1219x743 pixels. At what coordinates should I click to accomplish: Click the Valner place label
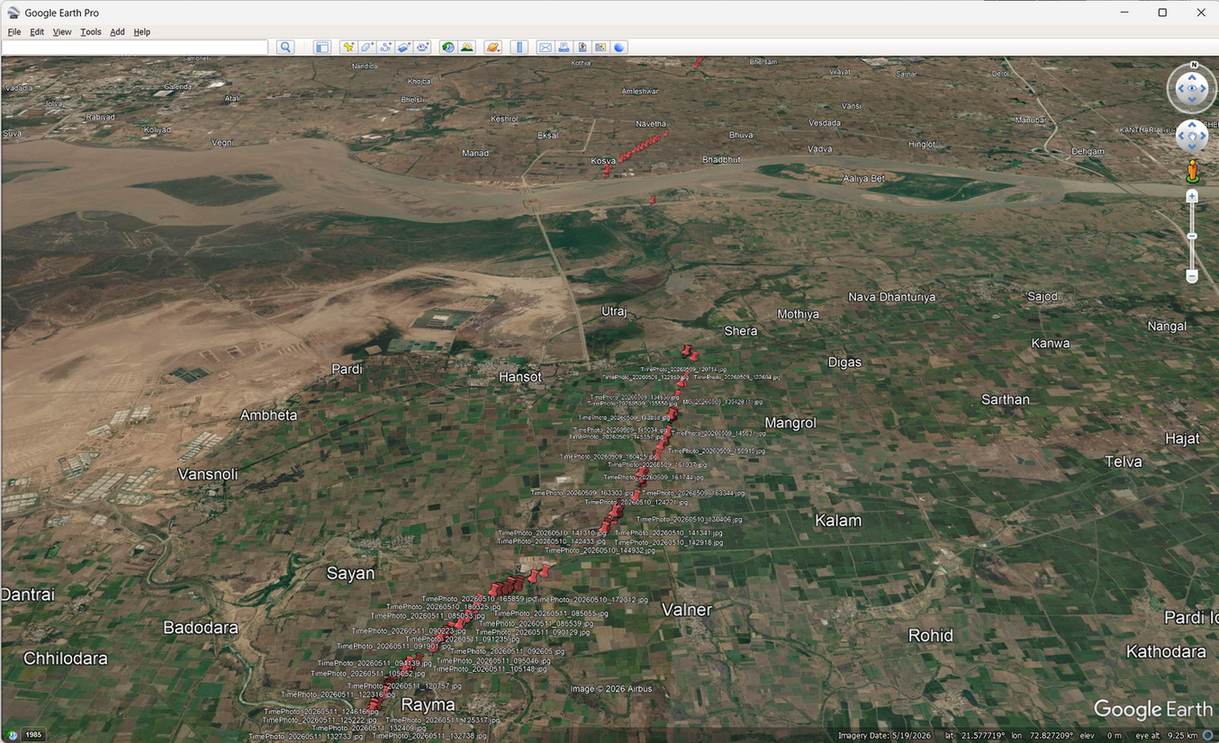687,609
